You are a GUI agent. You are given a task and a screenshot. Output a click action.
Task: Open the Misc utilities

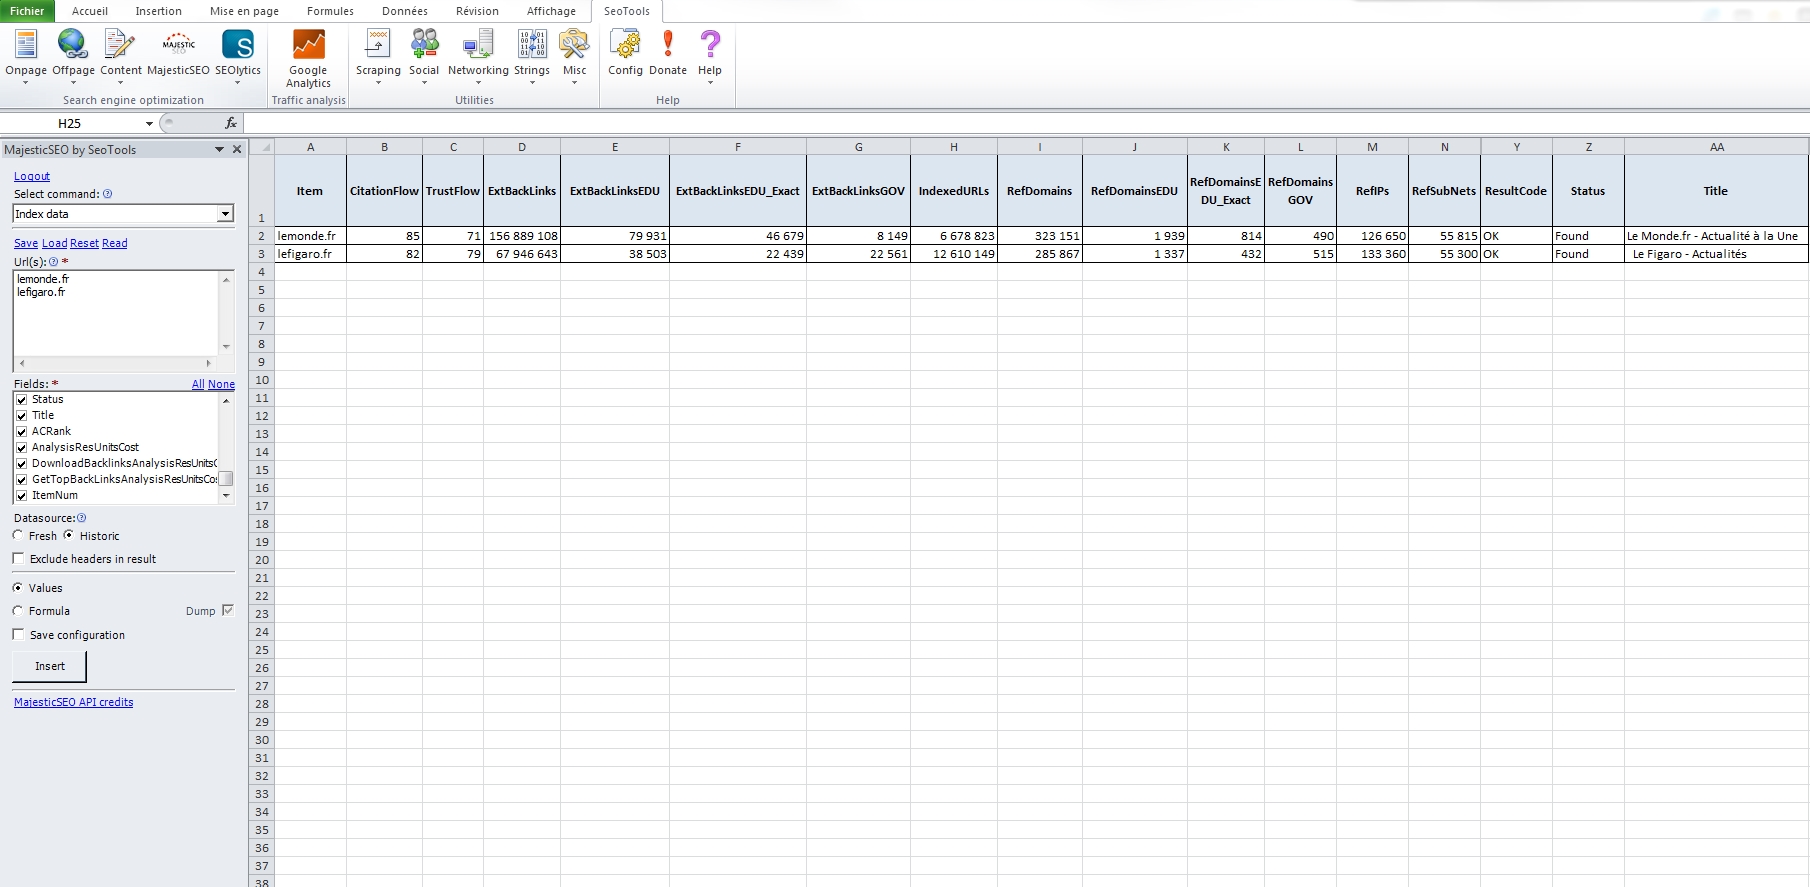[575, 55]
